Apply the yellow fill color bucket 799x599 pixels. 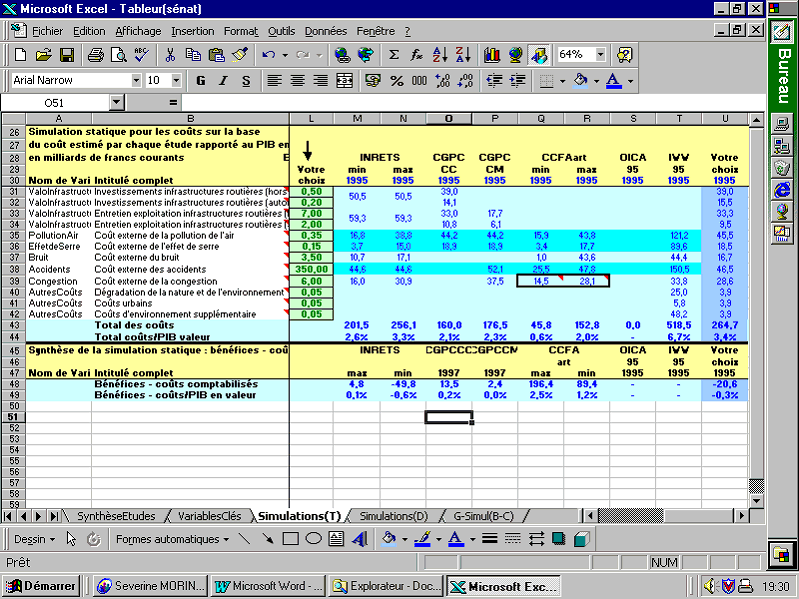[579, 80]
